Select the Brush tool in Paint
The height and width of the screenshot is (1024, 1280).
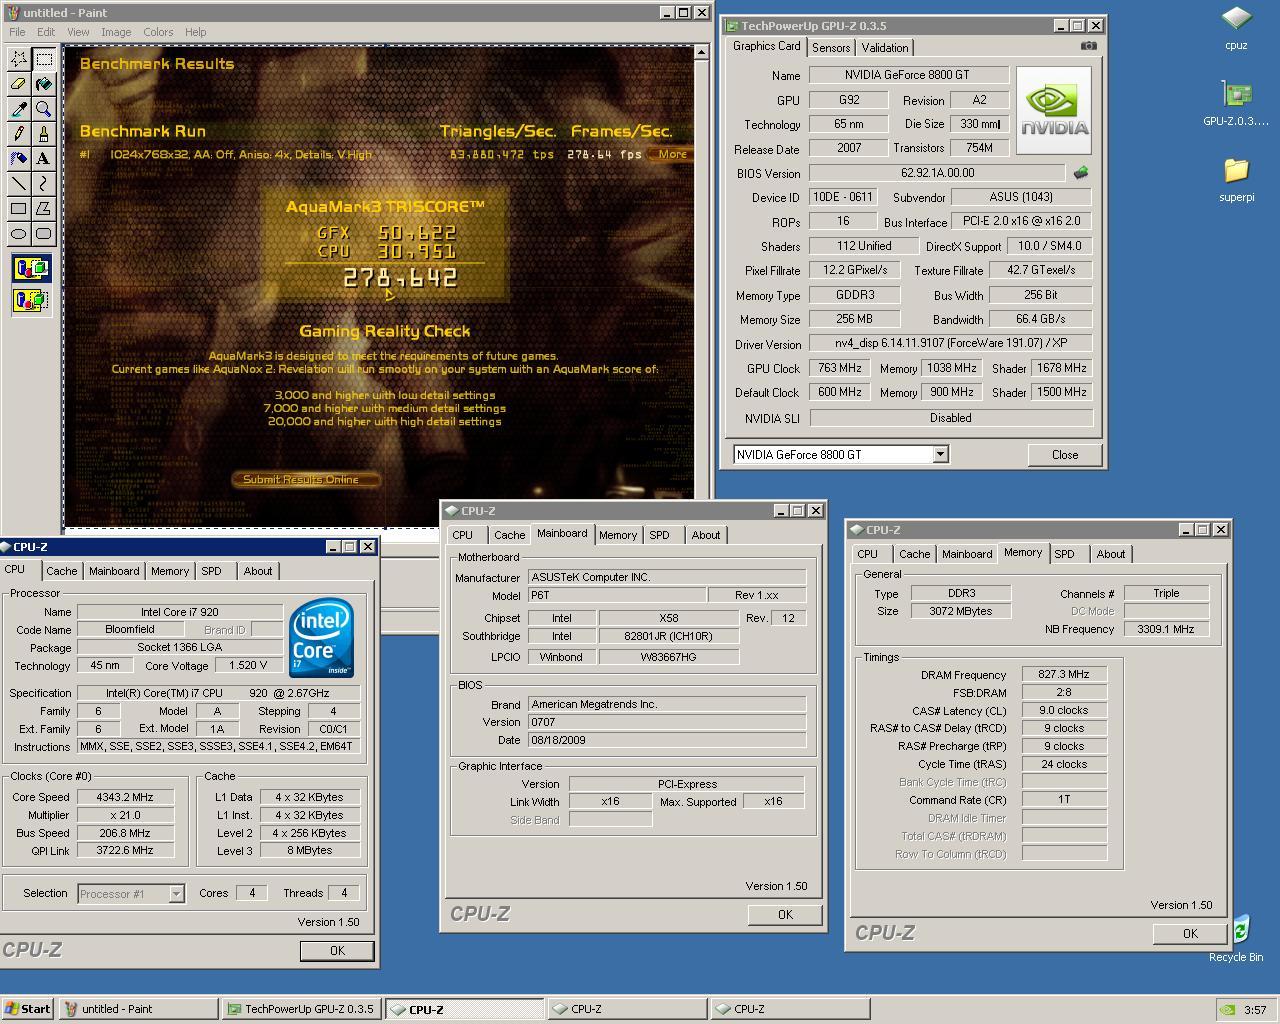click(x=44, y=133)
